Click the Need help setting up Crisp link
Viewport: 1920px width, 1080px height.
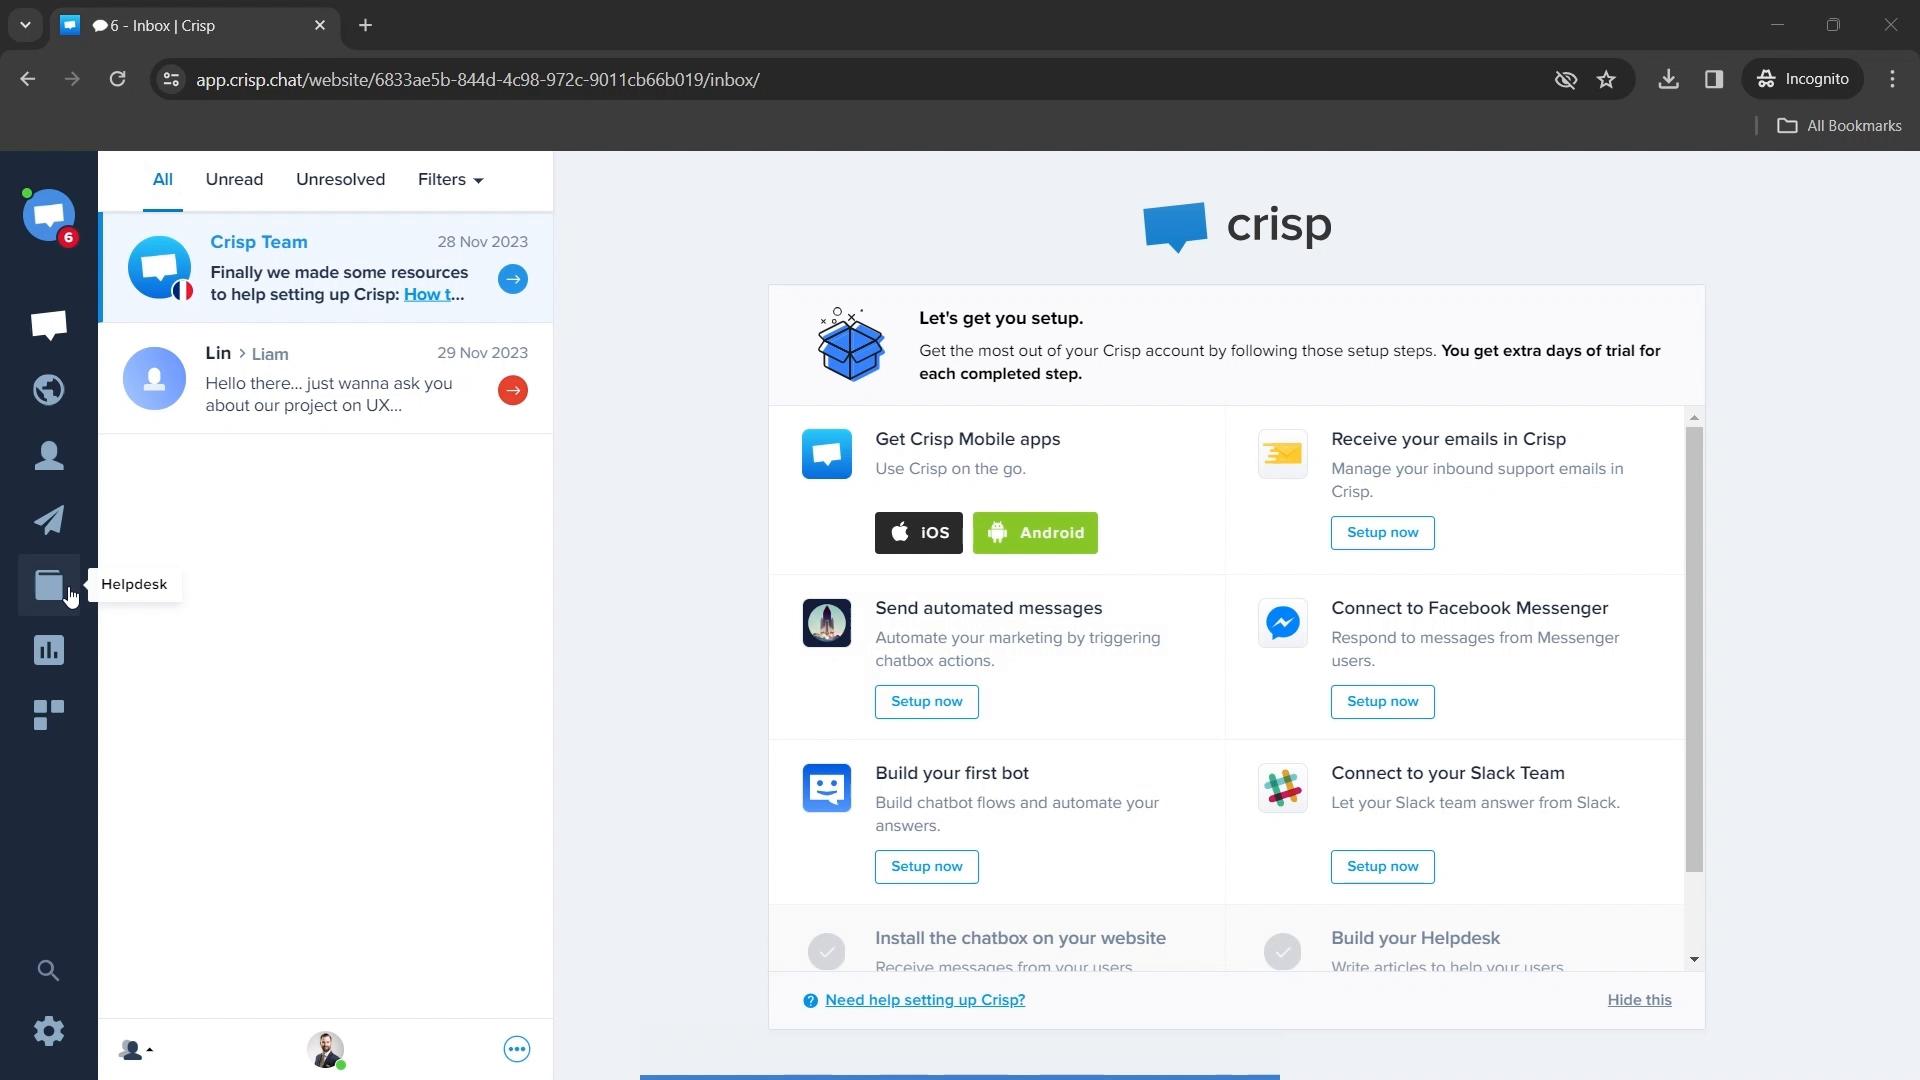coord(923,1000)
